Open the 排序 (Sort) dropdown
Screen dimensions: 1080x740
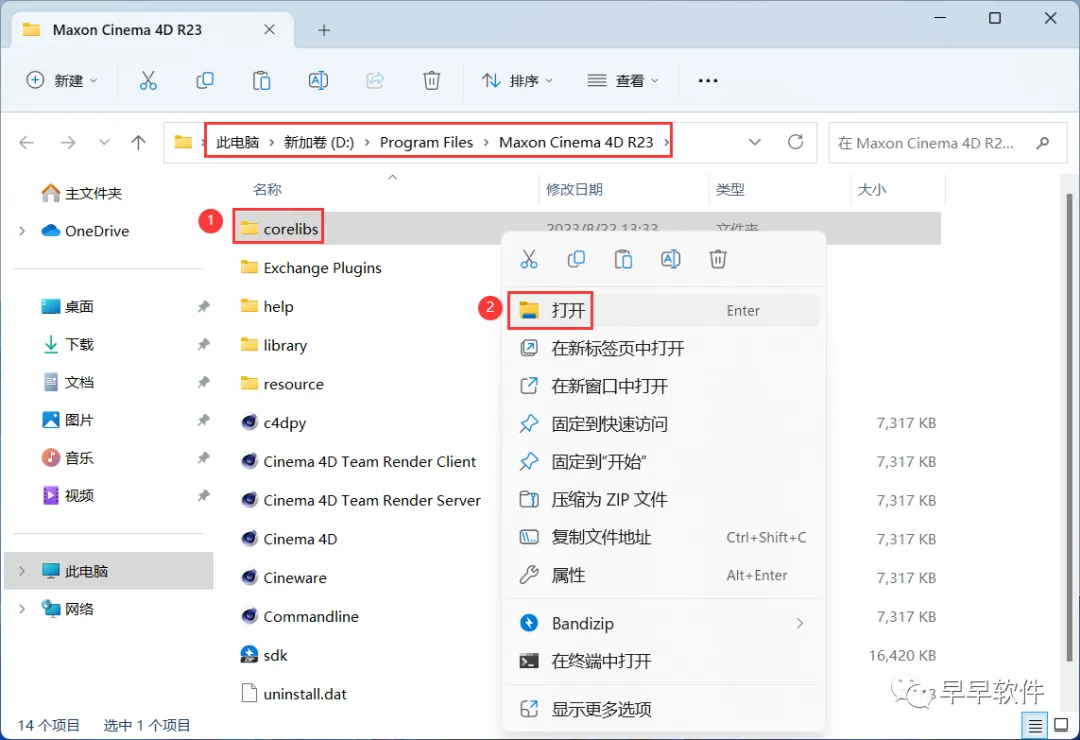[517, 81]
